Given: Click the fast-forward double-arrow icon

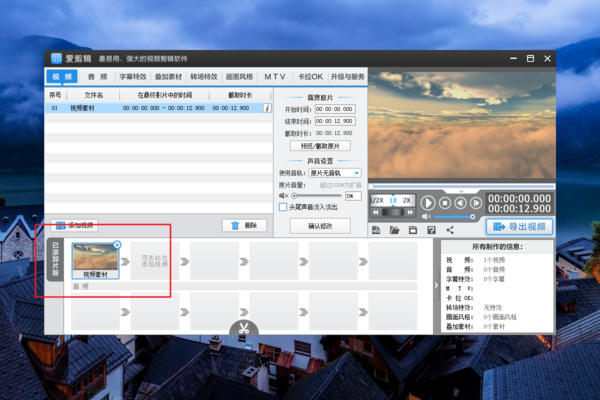Looking at the screenshot, I should click(410, 212).
